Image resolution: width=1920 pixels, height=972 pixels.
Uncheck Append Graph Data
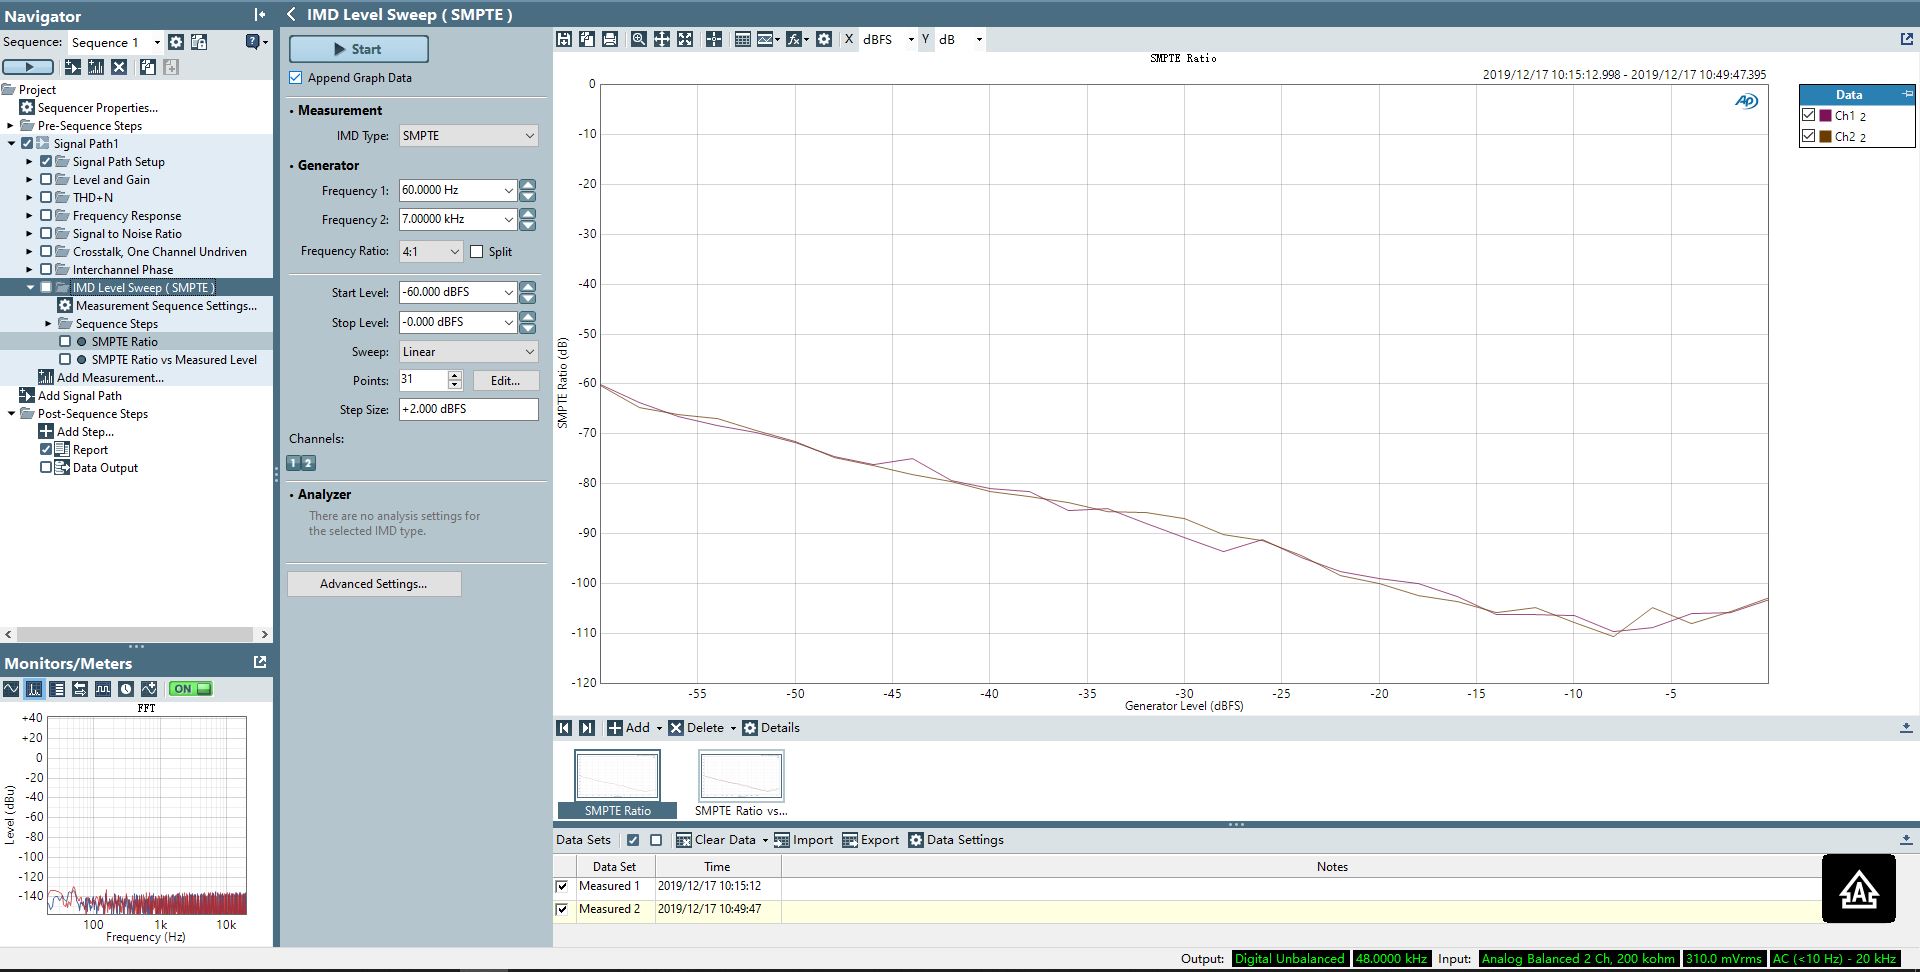coord(296,78)
